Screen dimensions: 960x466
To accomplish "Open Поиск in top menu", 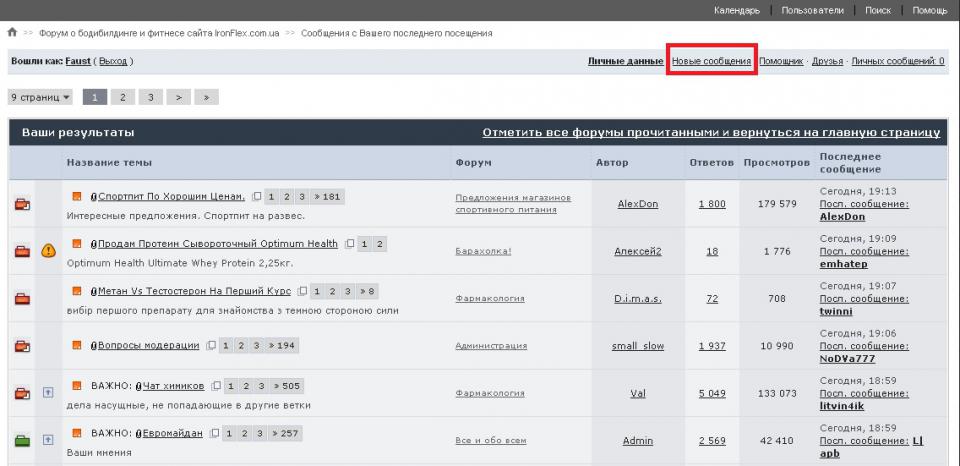I will [x=877, y=10].
